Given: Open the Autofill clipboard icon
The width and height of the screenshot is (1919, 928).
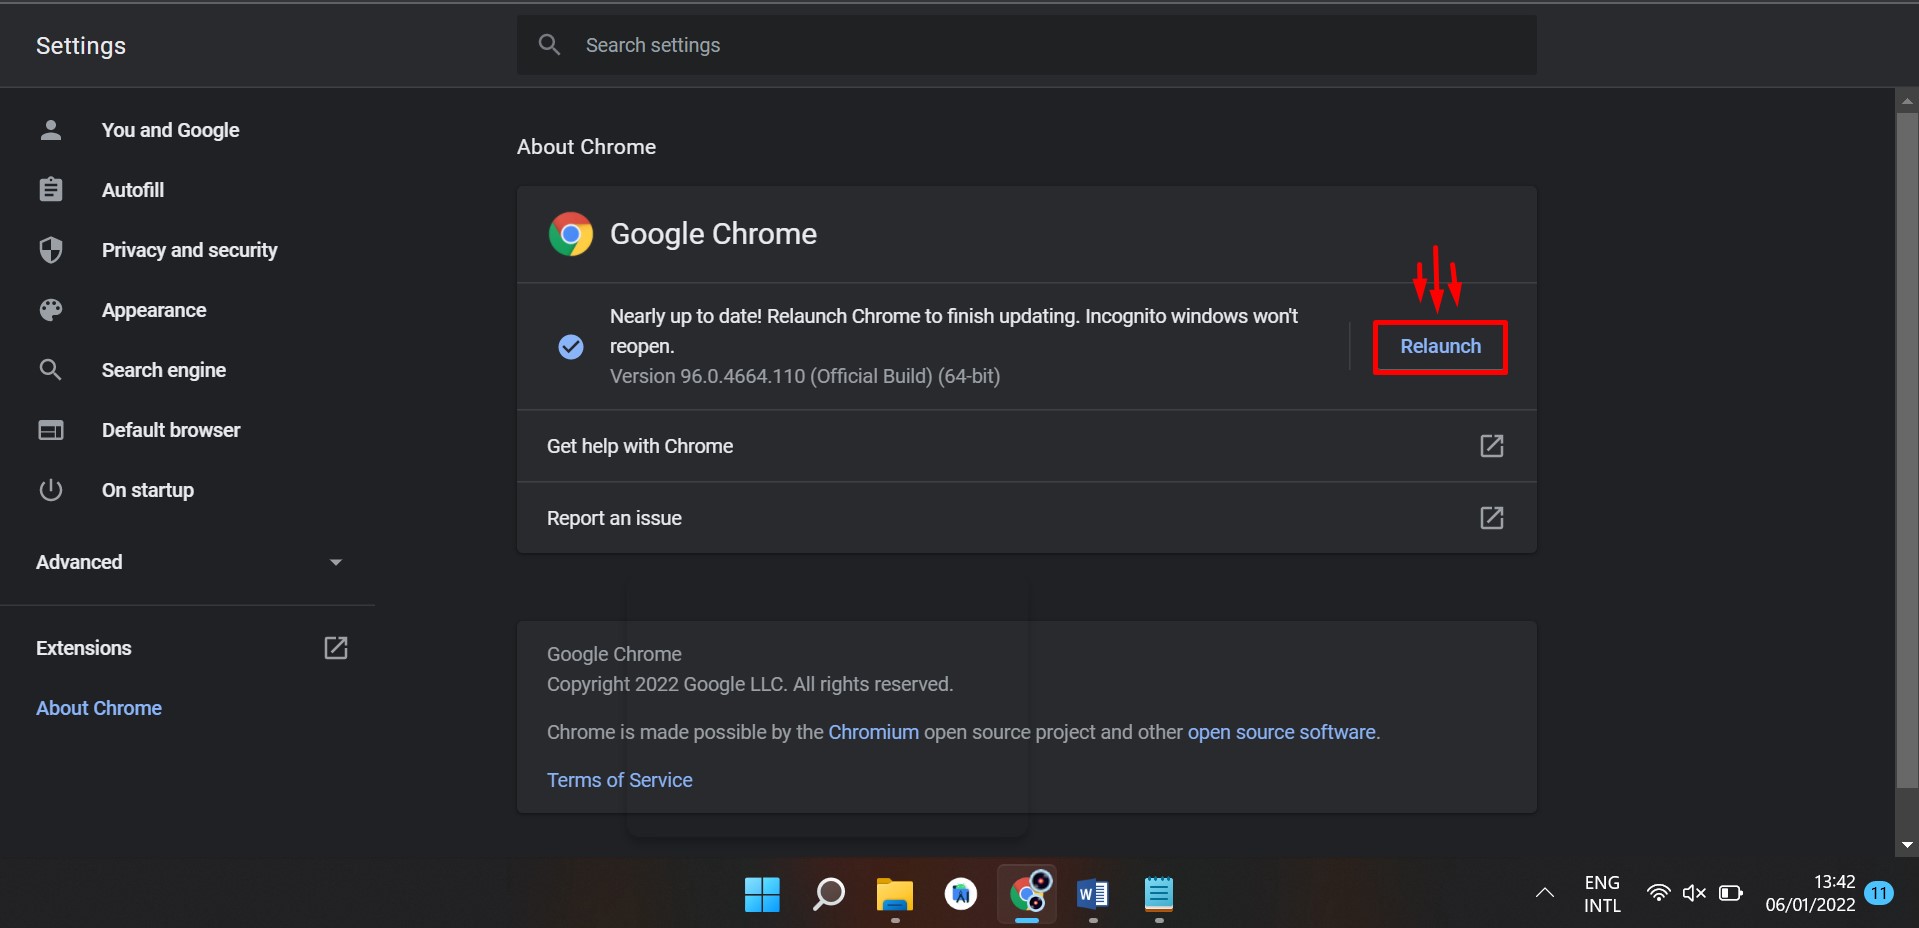Looking at the screenshot, I should click(x=51, y=190).
